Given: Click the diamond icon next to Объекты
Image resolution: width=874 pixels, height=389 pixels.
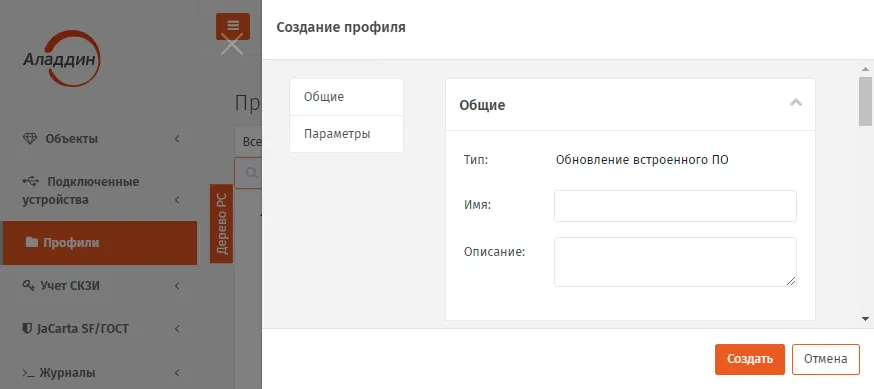Looking at the screenshot, I should pos(30,139).
